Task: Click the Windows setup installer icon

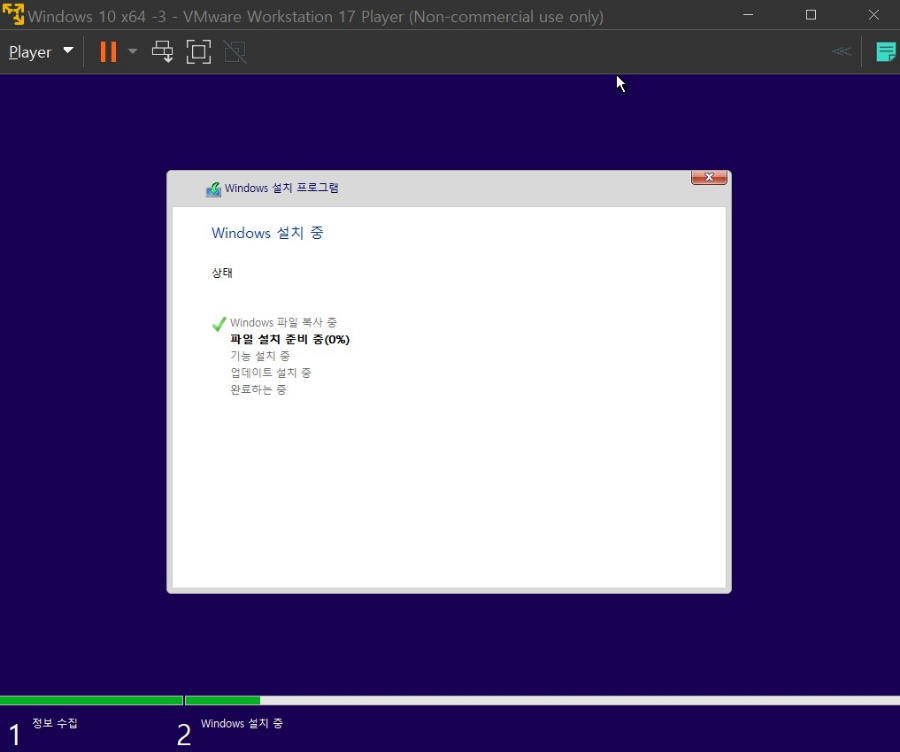Action: pos(214,189)
